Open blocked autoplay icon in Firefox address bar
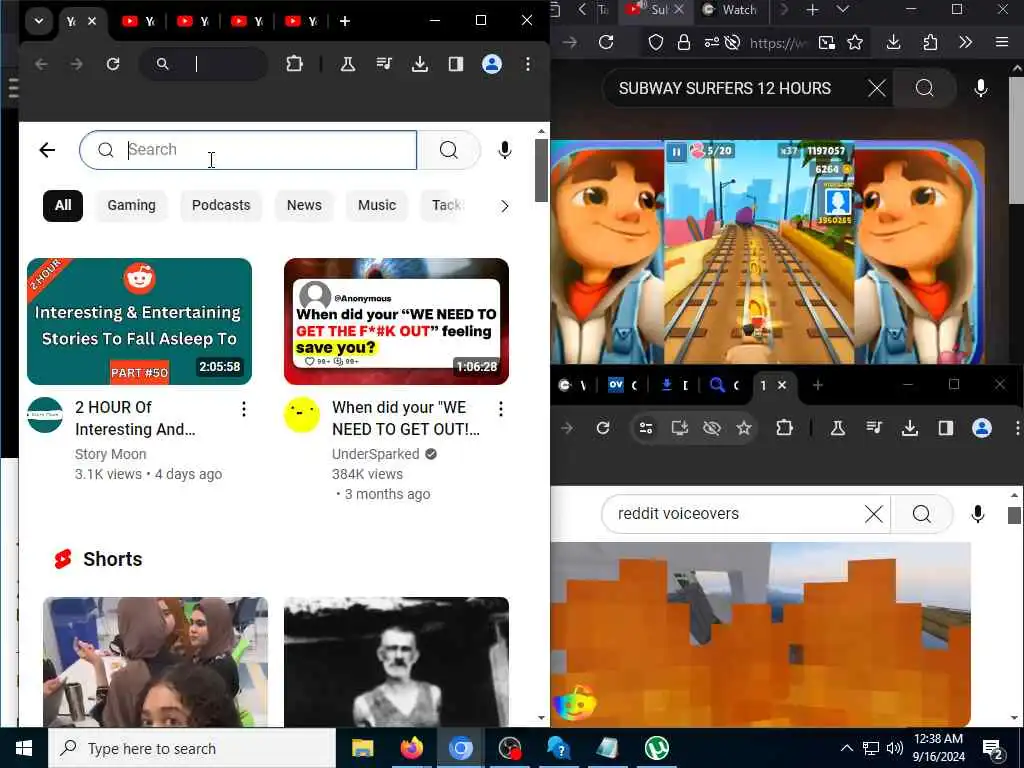This screenshot has height=768, width=1024. point(733,42)
